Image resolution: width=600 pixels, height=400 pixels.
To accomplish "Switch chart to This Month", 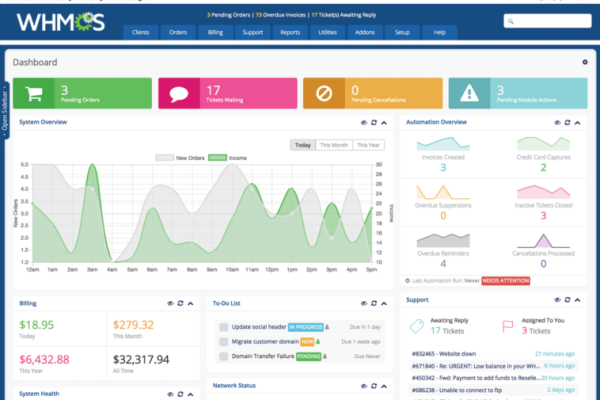I will point(332,145).
